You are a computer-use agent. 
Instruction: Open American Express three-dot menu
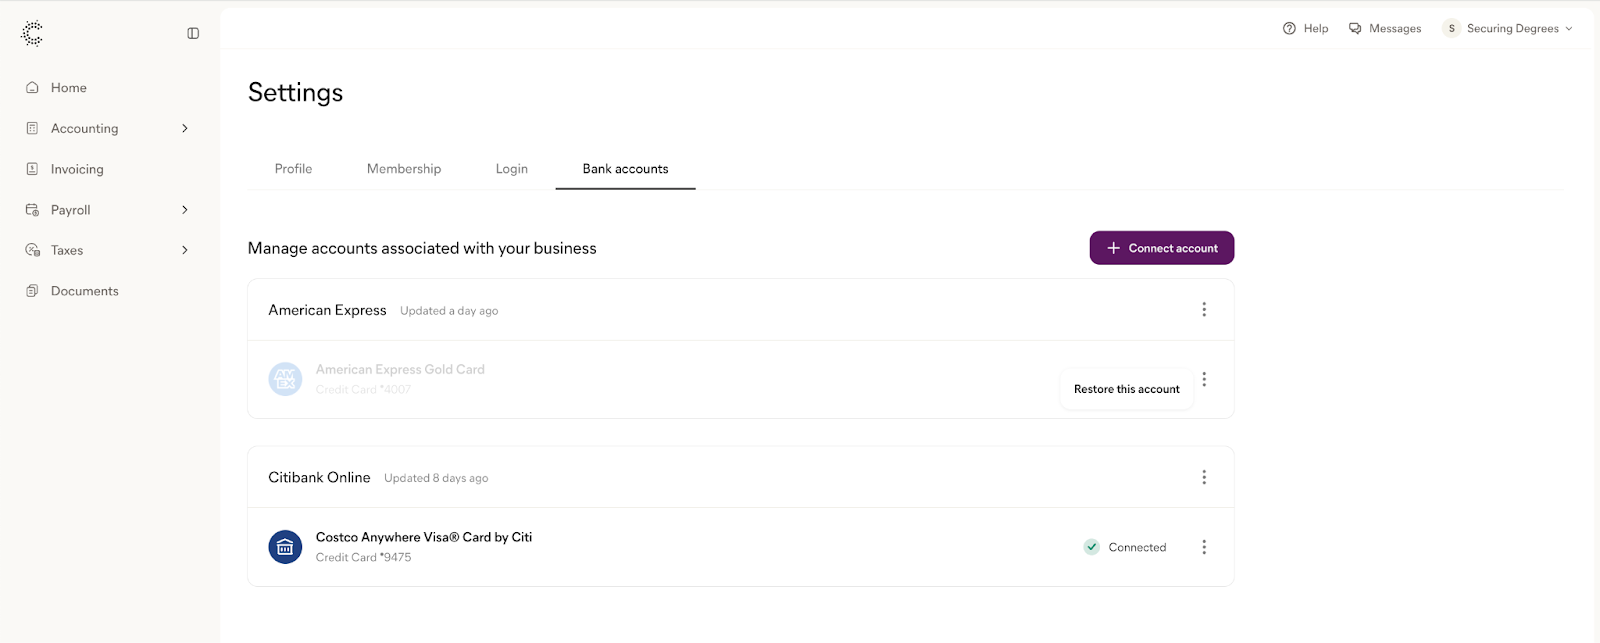[x=1204, y=310]
